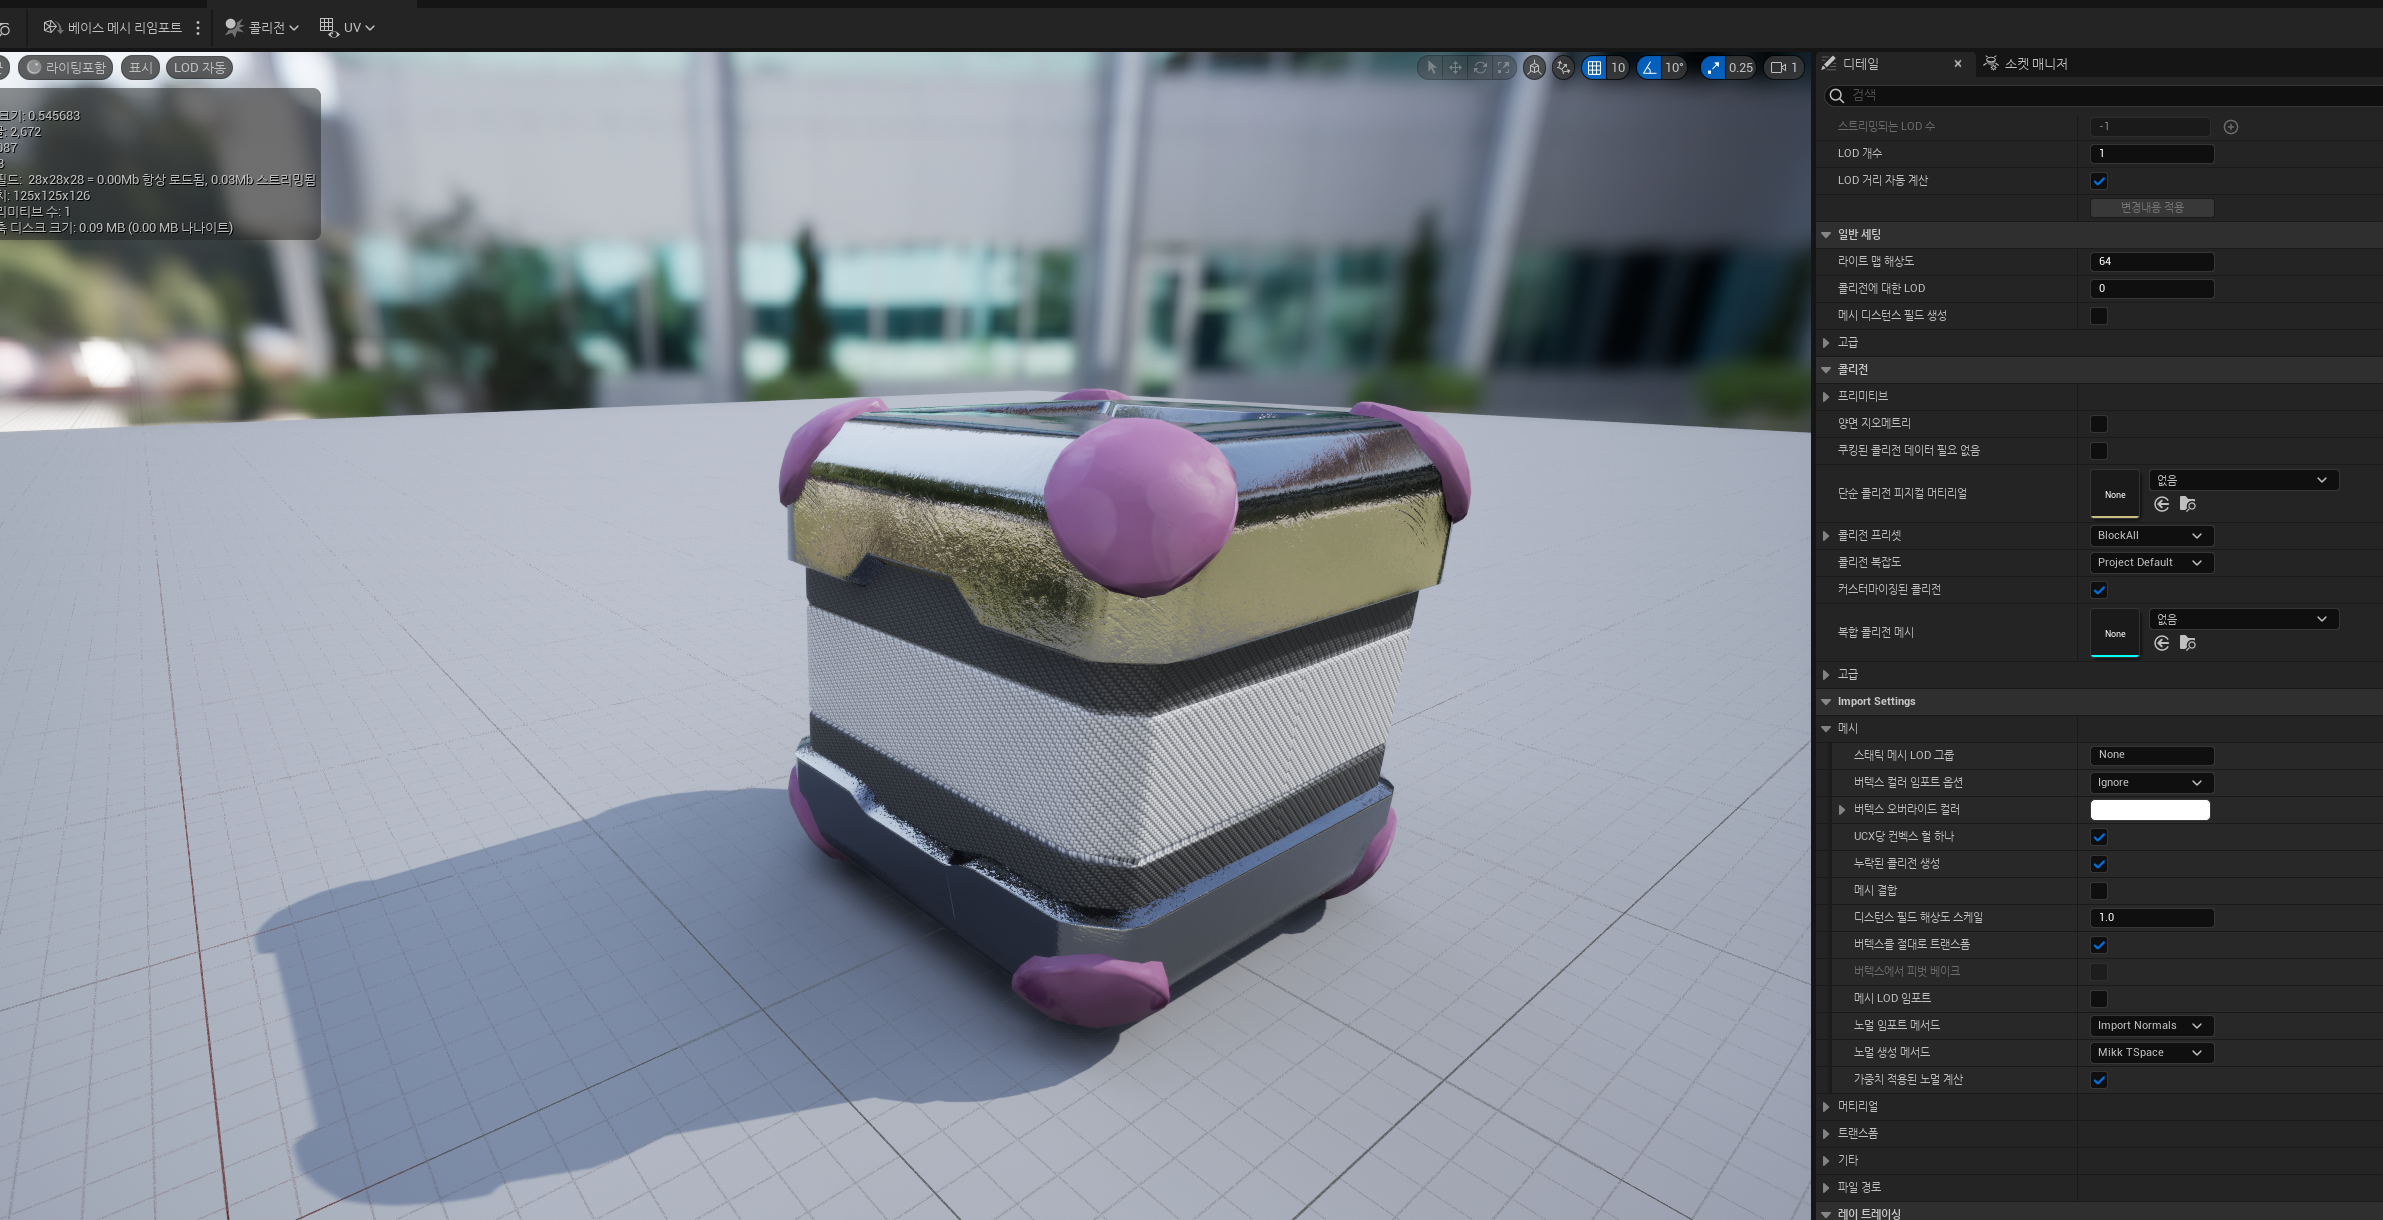Switch transform coordinate system with cube icon
2383x1220 pixels.
1534,68
